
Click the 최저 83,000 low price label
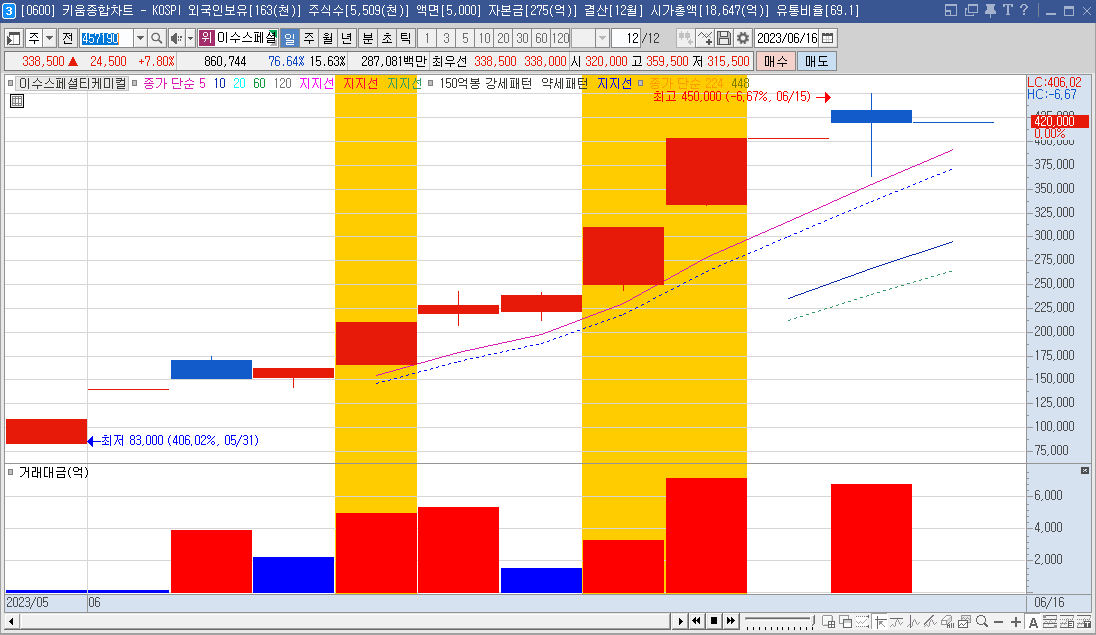[180, 441]
